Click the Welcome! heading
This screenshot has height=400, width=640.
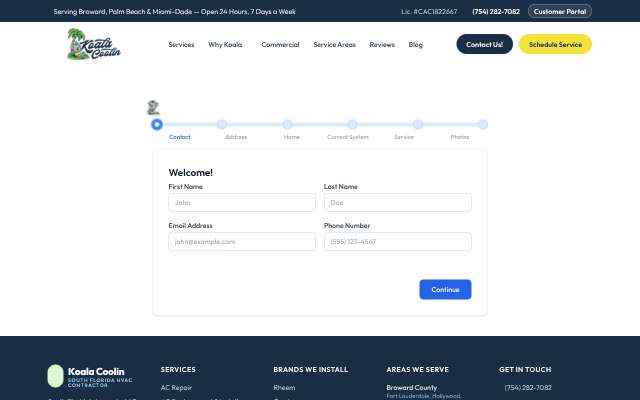pyautogui.click(x=191, y=173)
